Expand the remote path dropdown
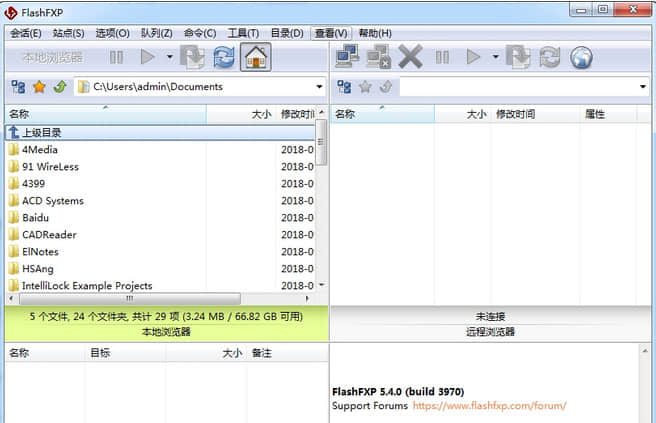The width and height of the screenshot is (656, 423). (643, 87)
